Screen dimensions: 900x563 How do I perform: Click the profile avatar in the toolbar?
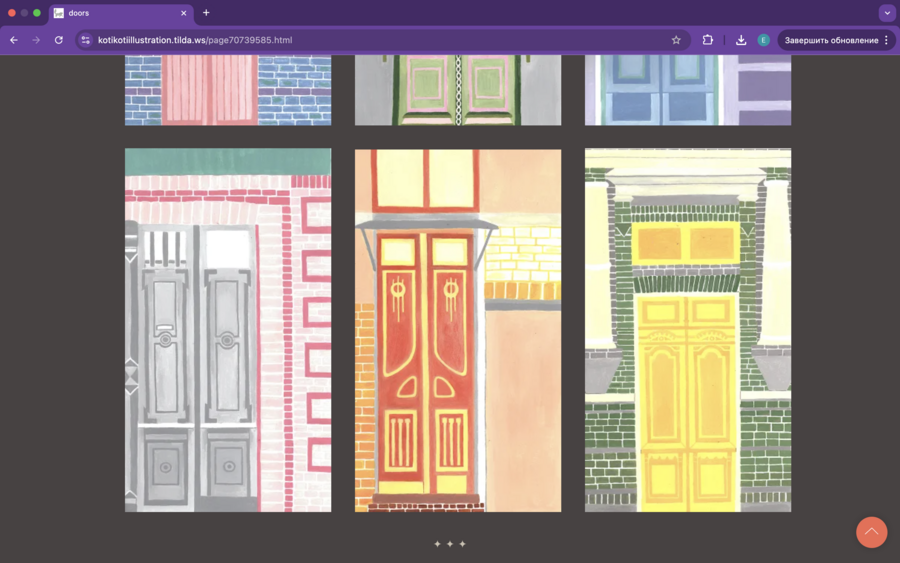(763, 40)
